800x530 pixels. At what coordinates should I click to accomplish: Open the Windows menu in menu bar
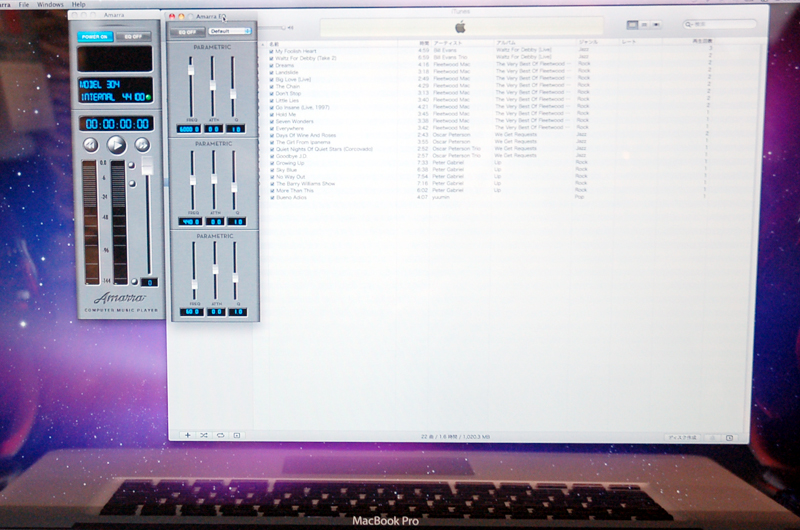point(50,5)
